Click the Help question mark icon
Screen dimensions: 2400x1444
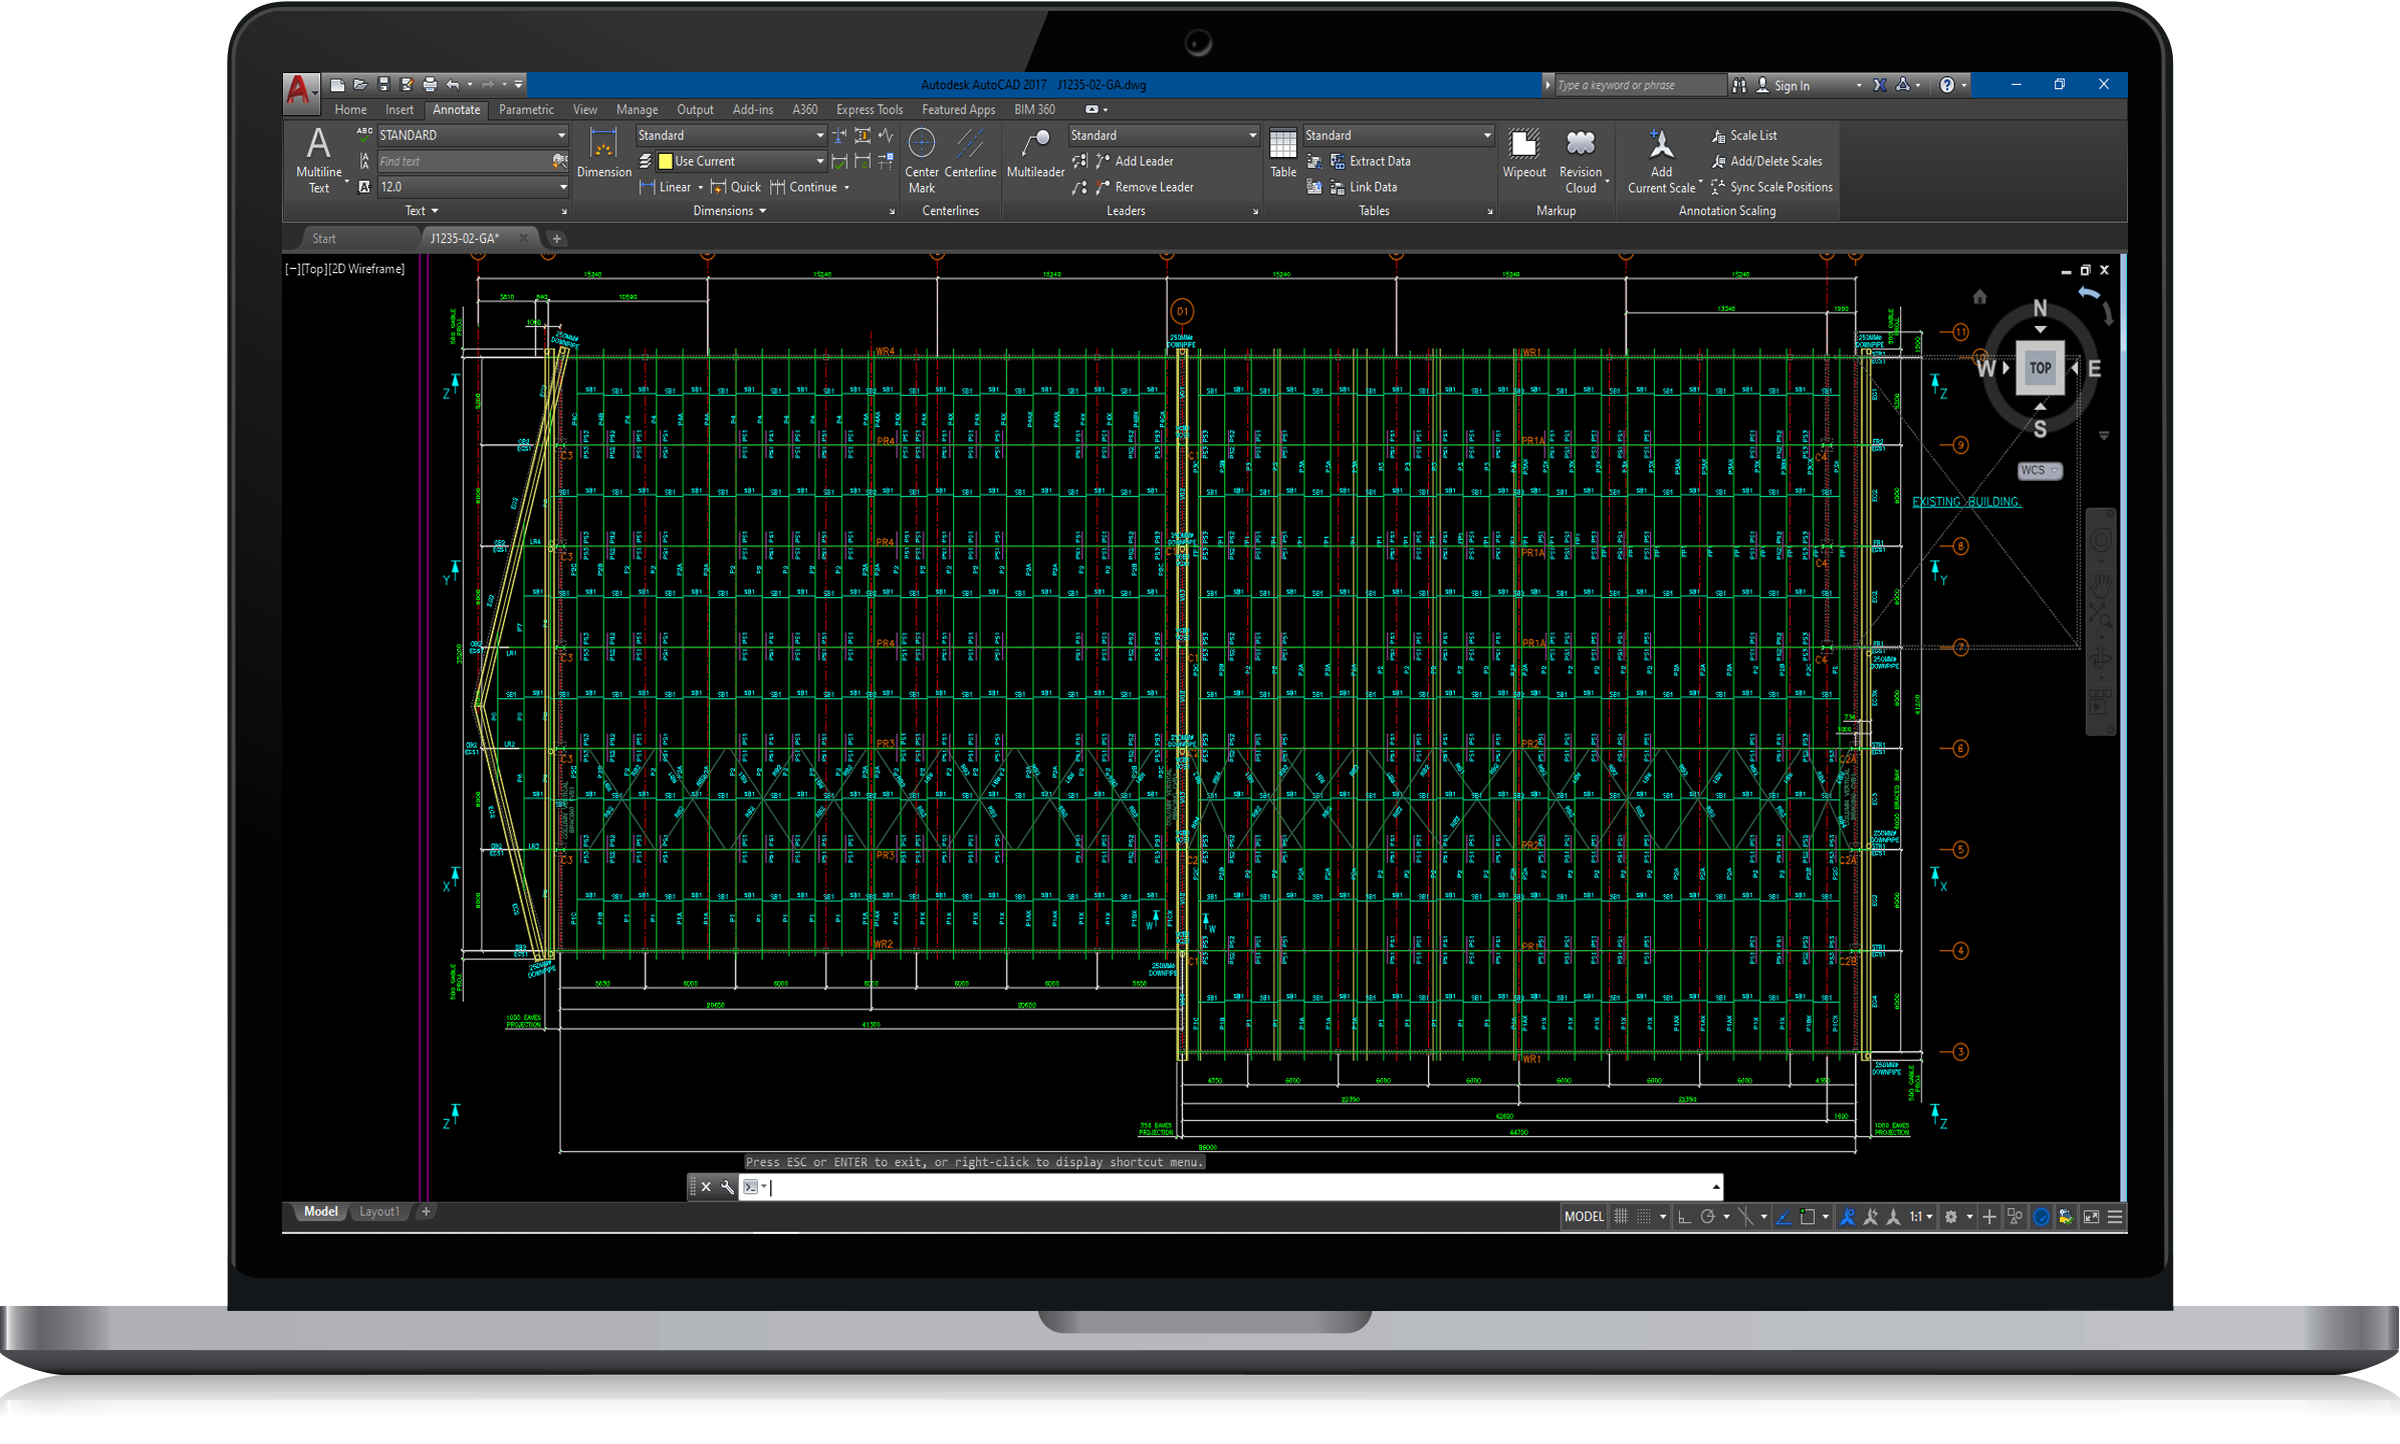(1946, 85)
